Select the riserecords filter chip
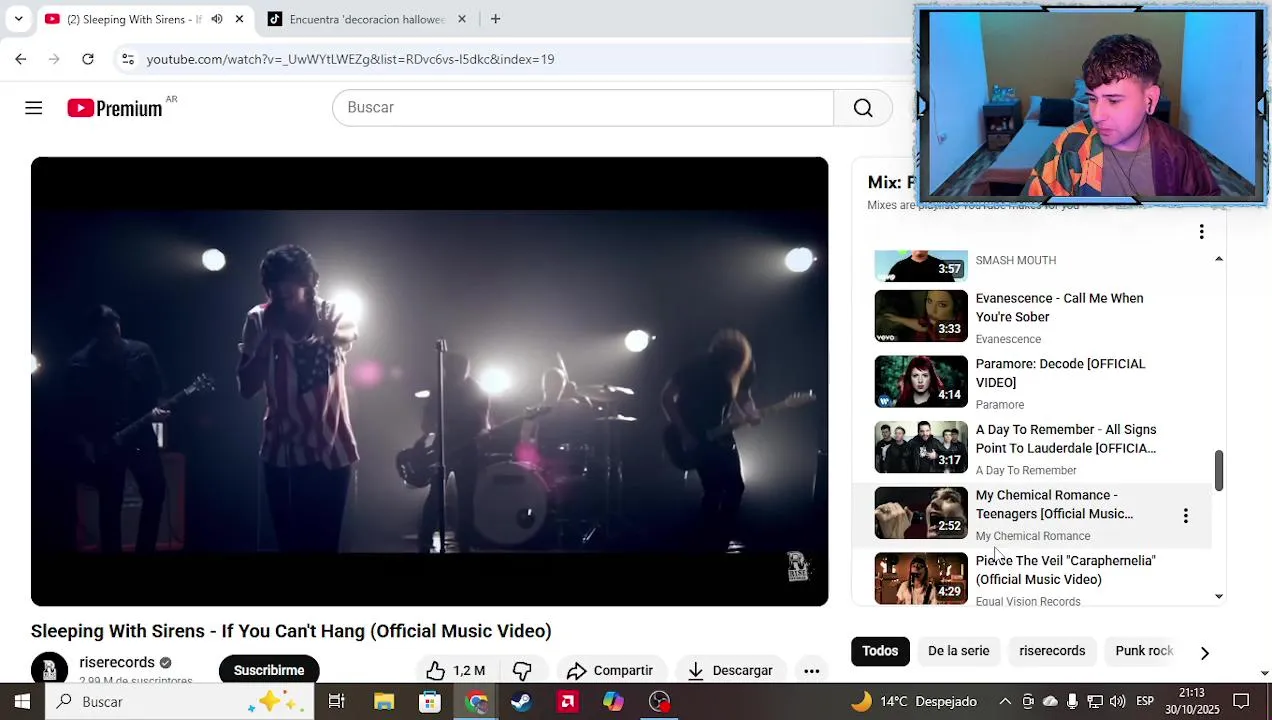Screen dimensions: 1272x720 coord(1052,651)
